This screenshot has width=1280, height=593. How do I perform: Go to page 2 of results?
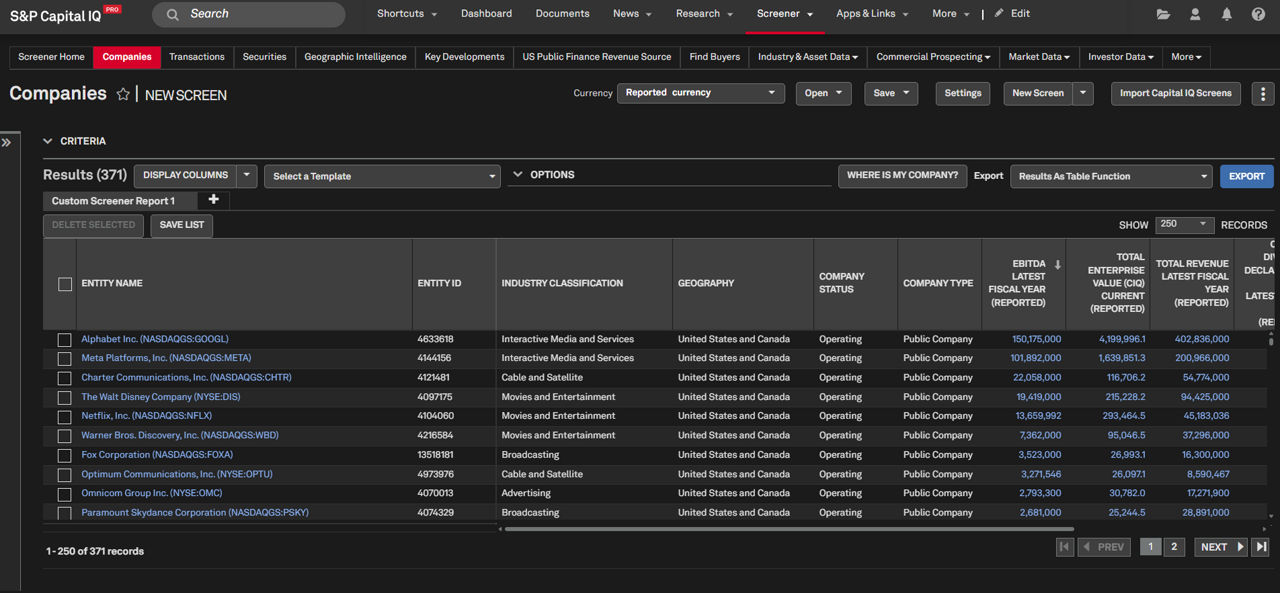1175,547
